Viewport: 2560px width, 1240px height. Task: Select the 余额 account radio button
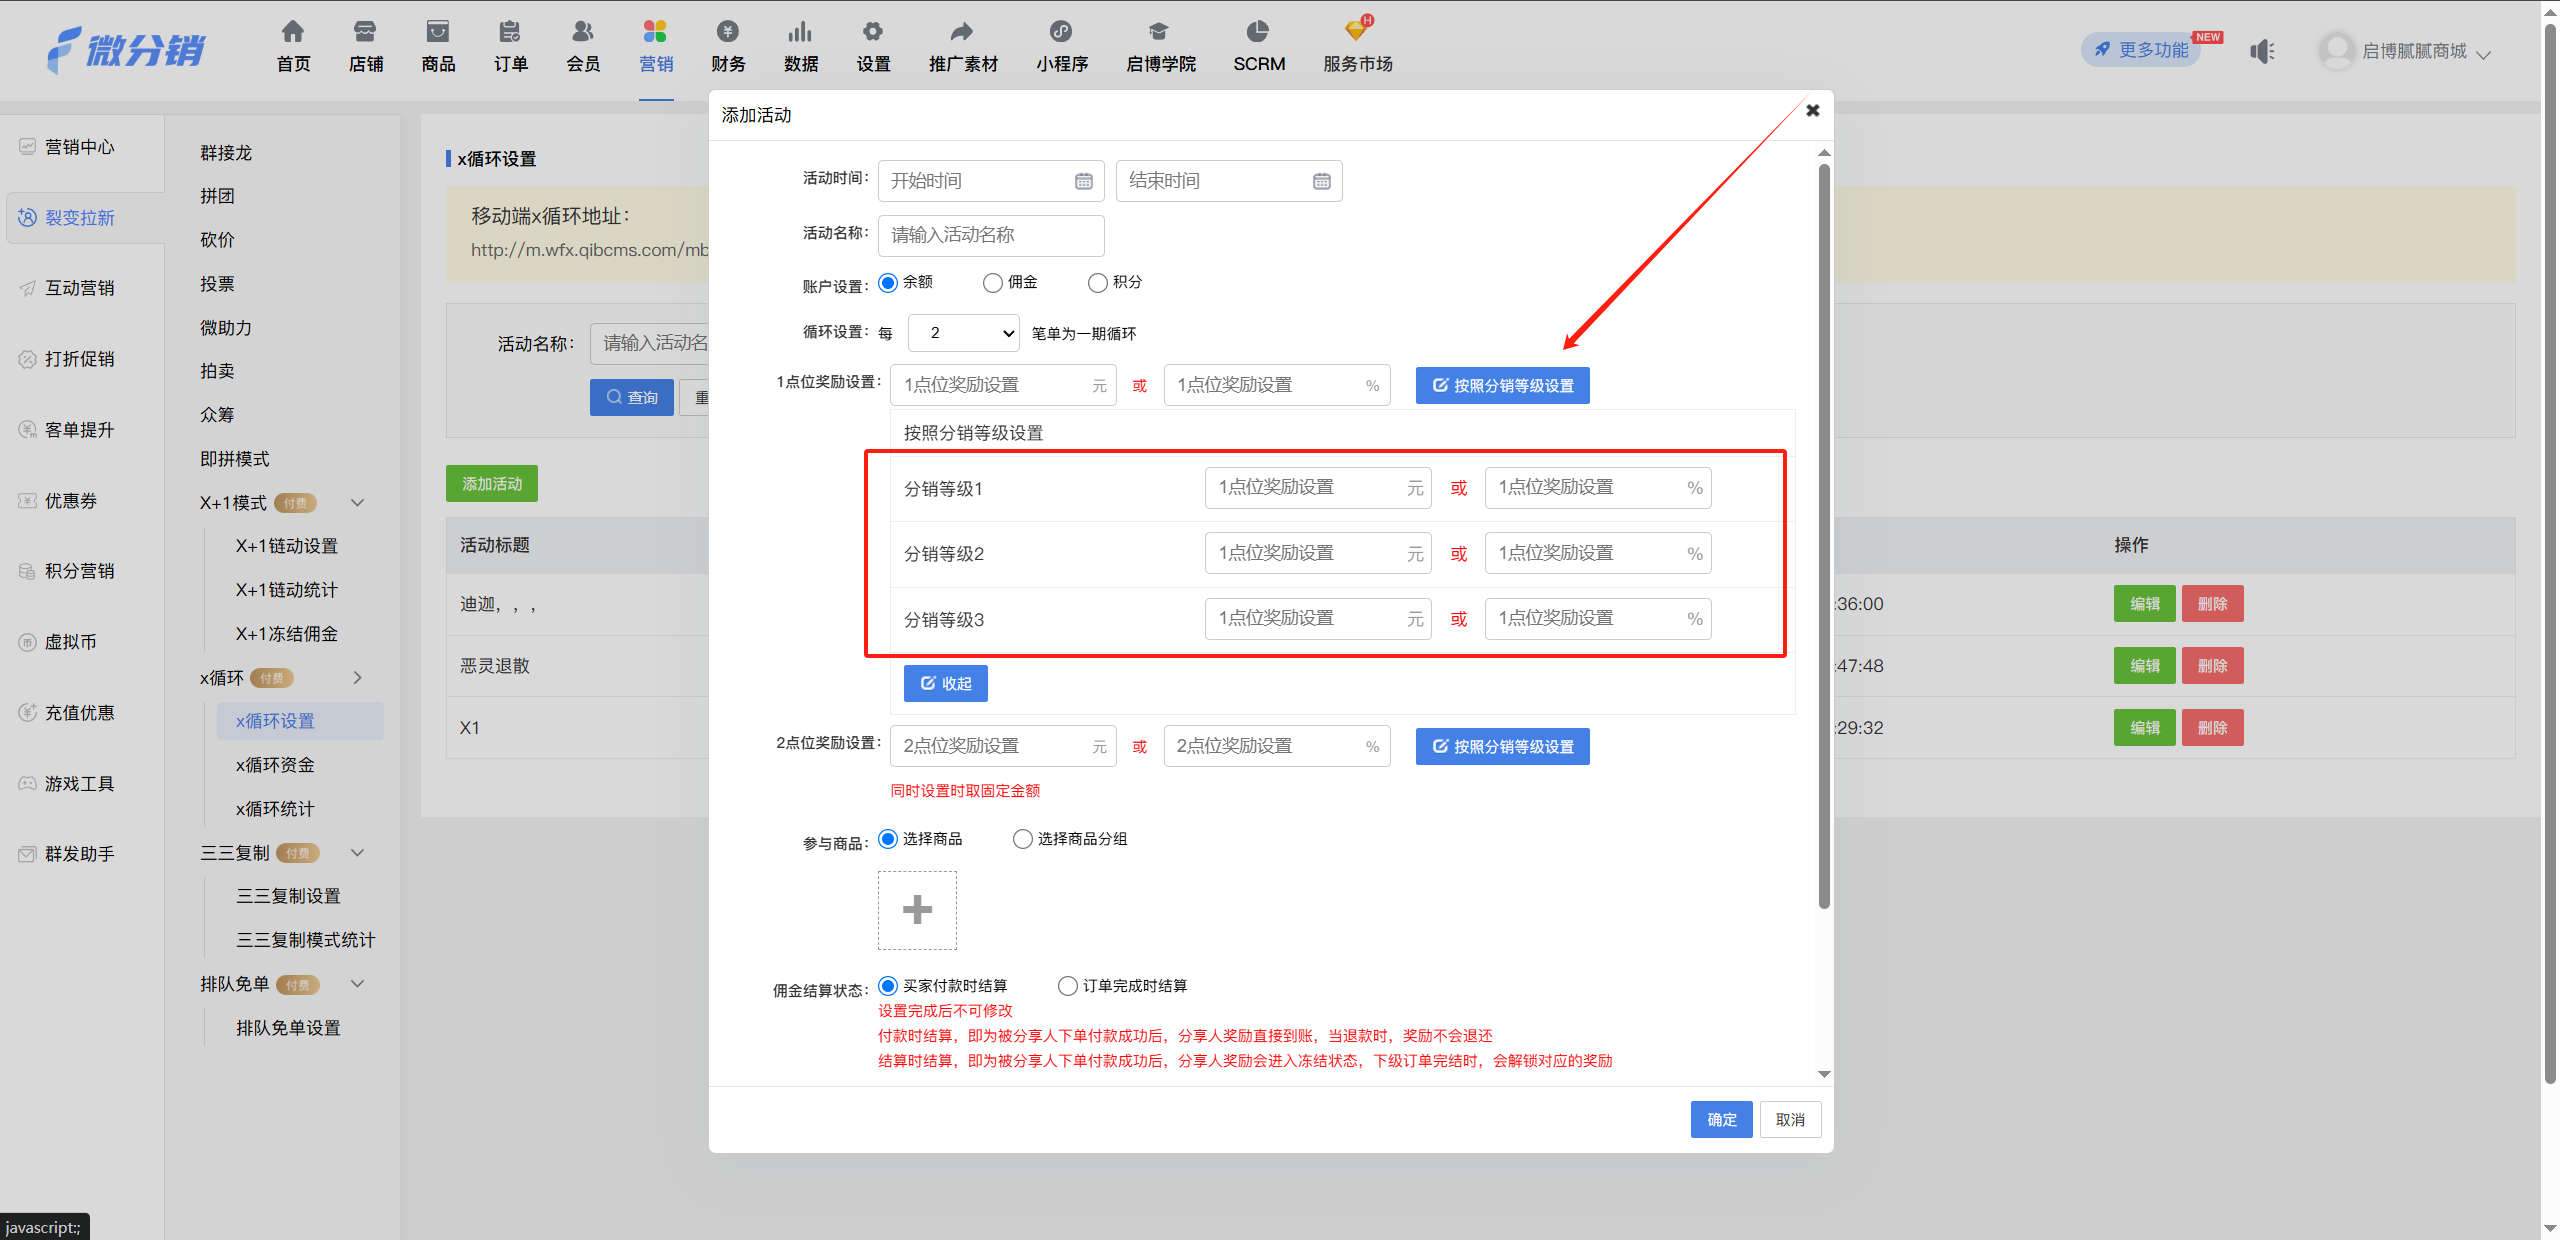(888, 283)
